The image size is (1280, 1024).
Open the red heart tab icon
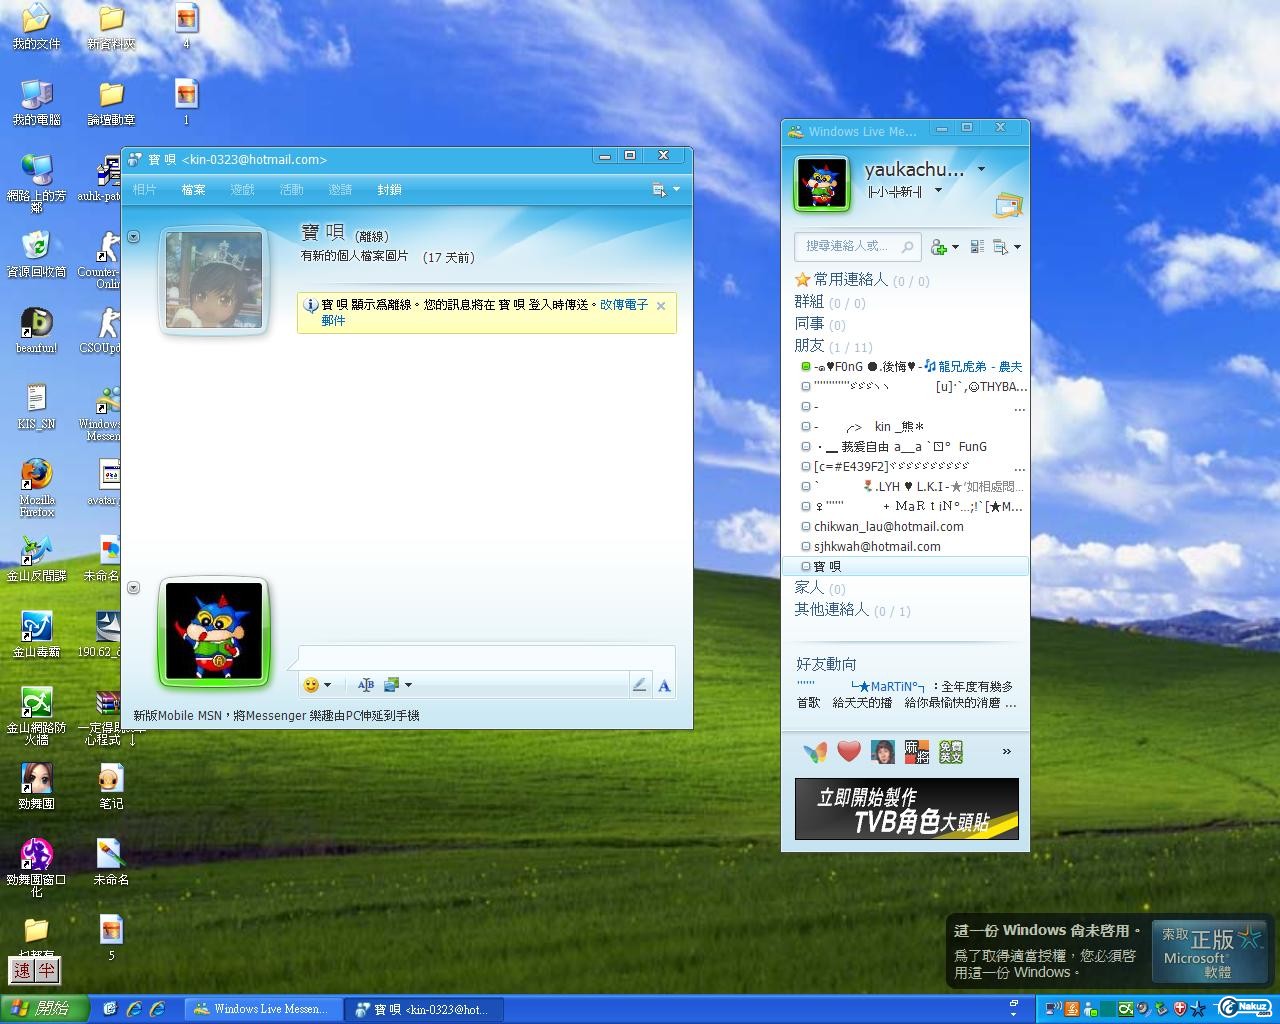tap(849, 751)
